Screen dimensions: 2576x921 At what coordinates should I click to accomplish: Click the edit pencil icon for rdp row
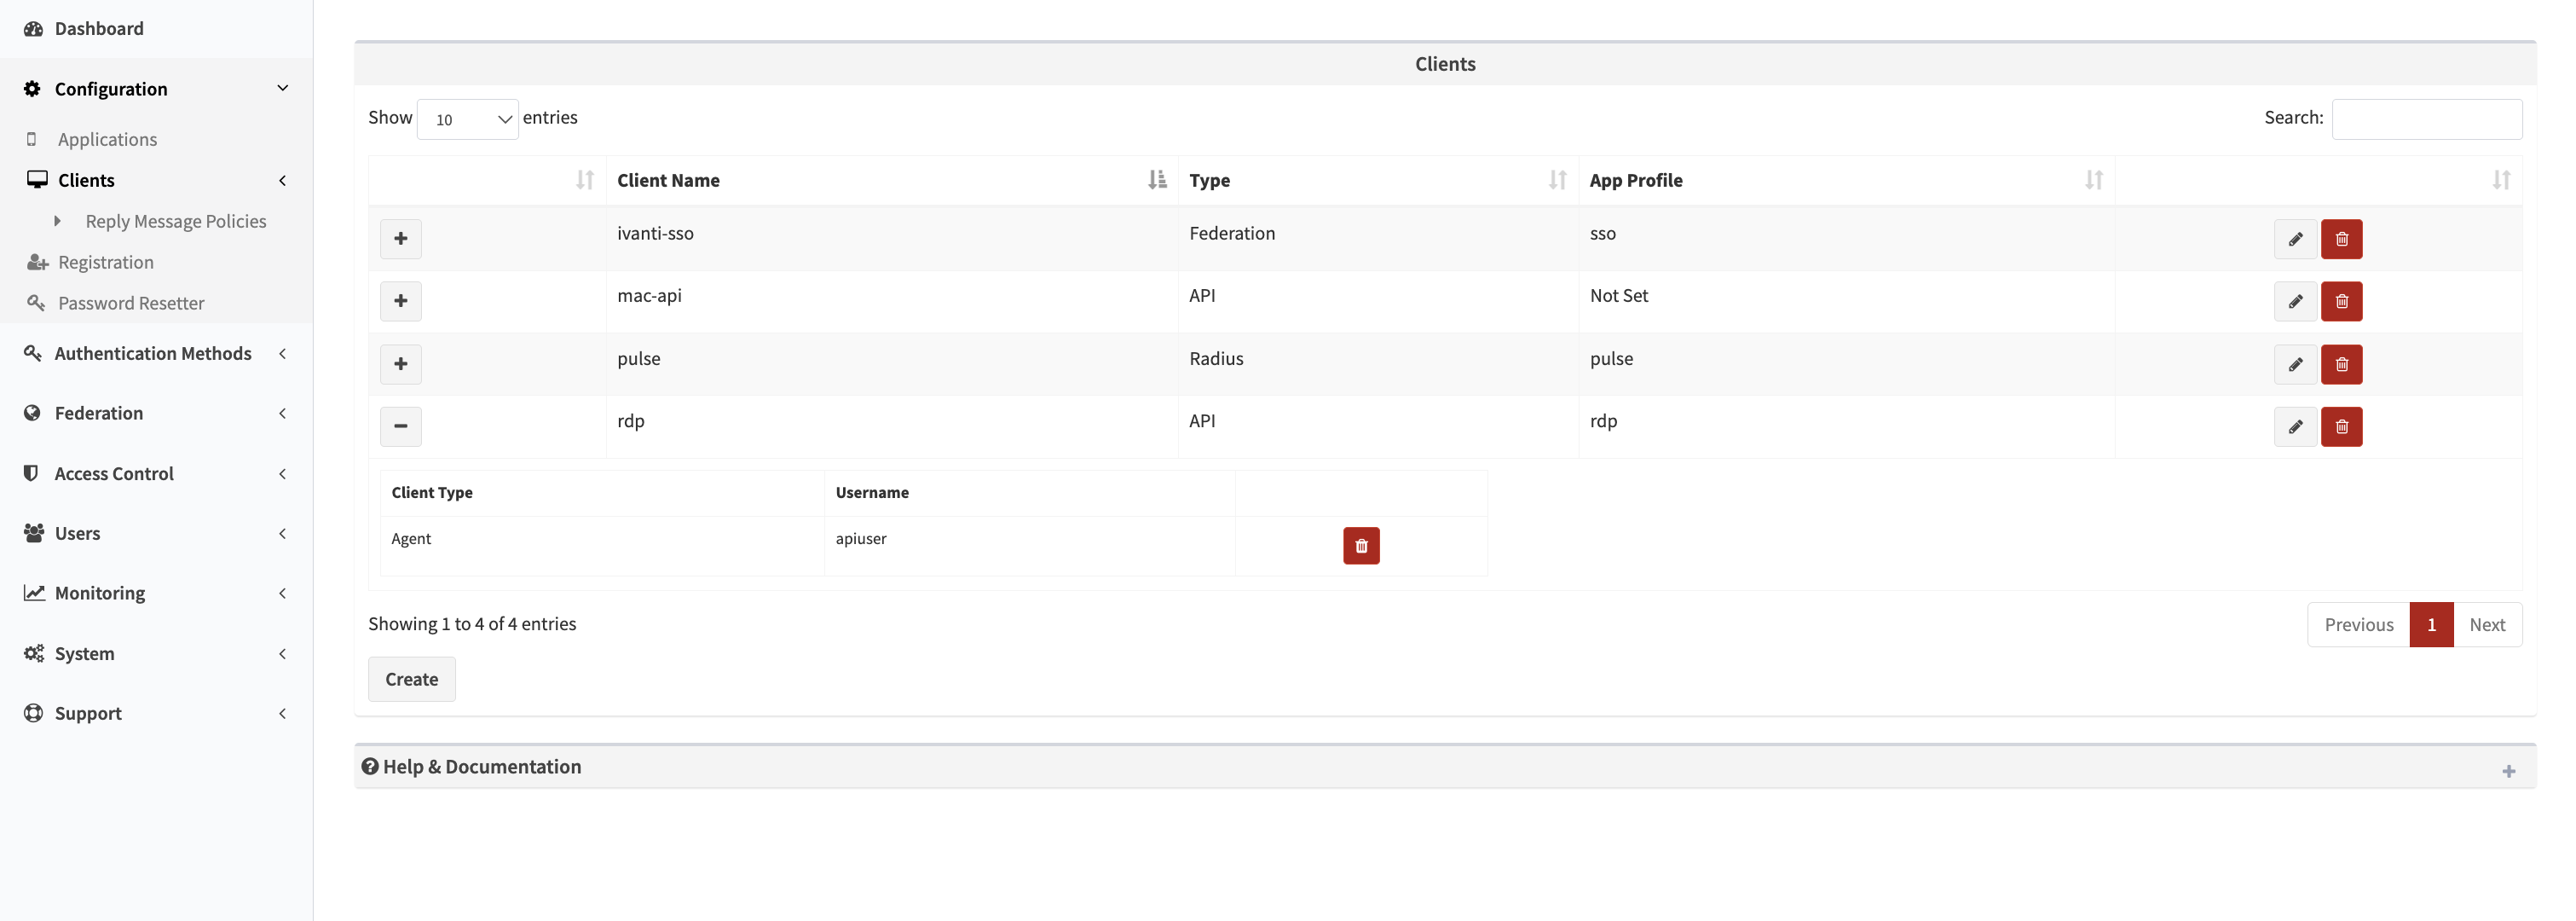(x=2295, y=426)
